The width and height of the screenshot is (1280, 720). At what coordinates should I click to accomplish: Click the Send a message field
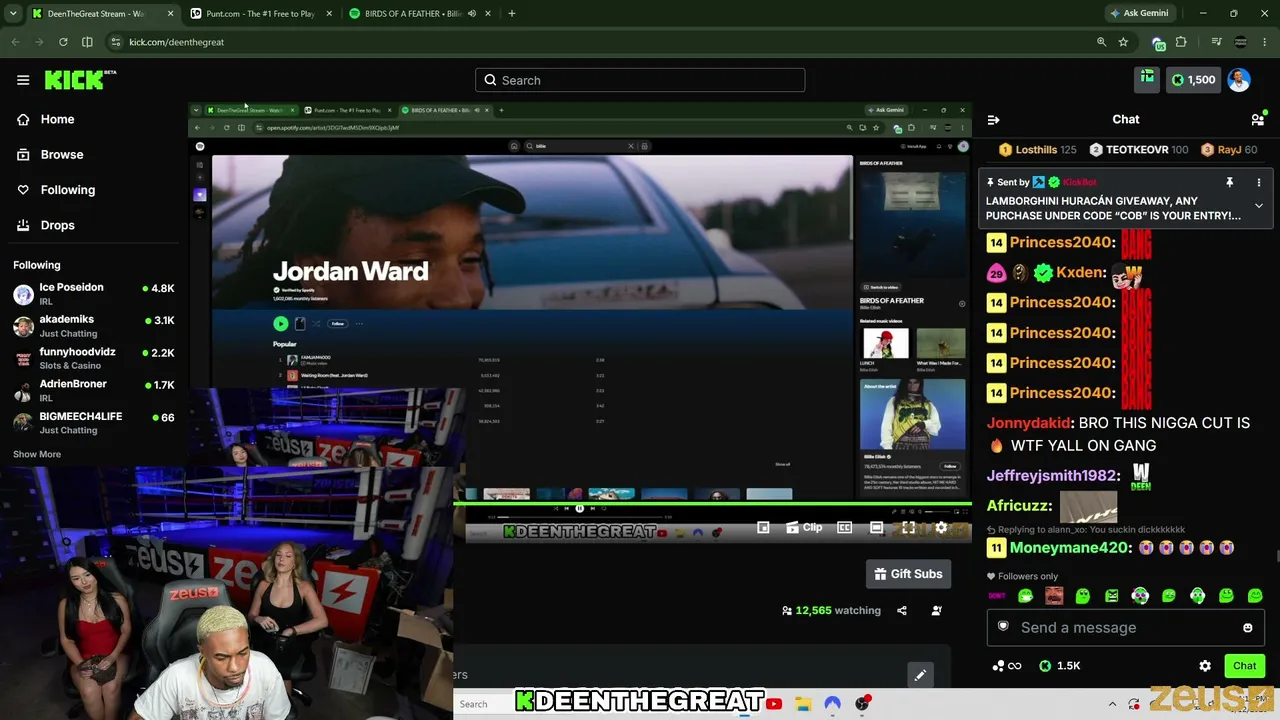(x=1126, y=627)
